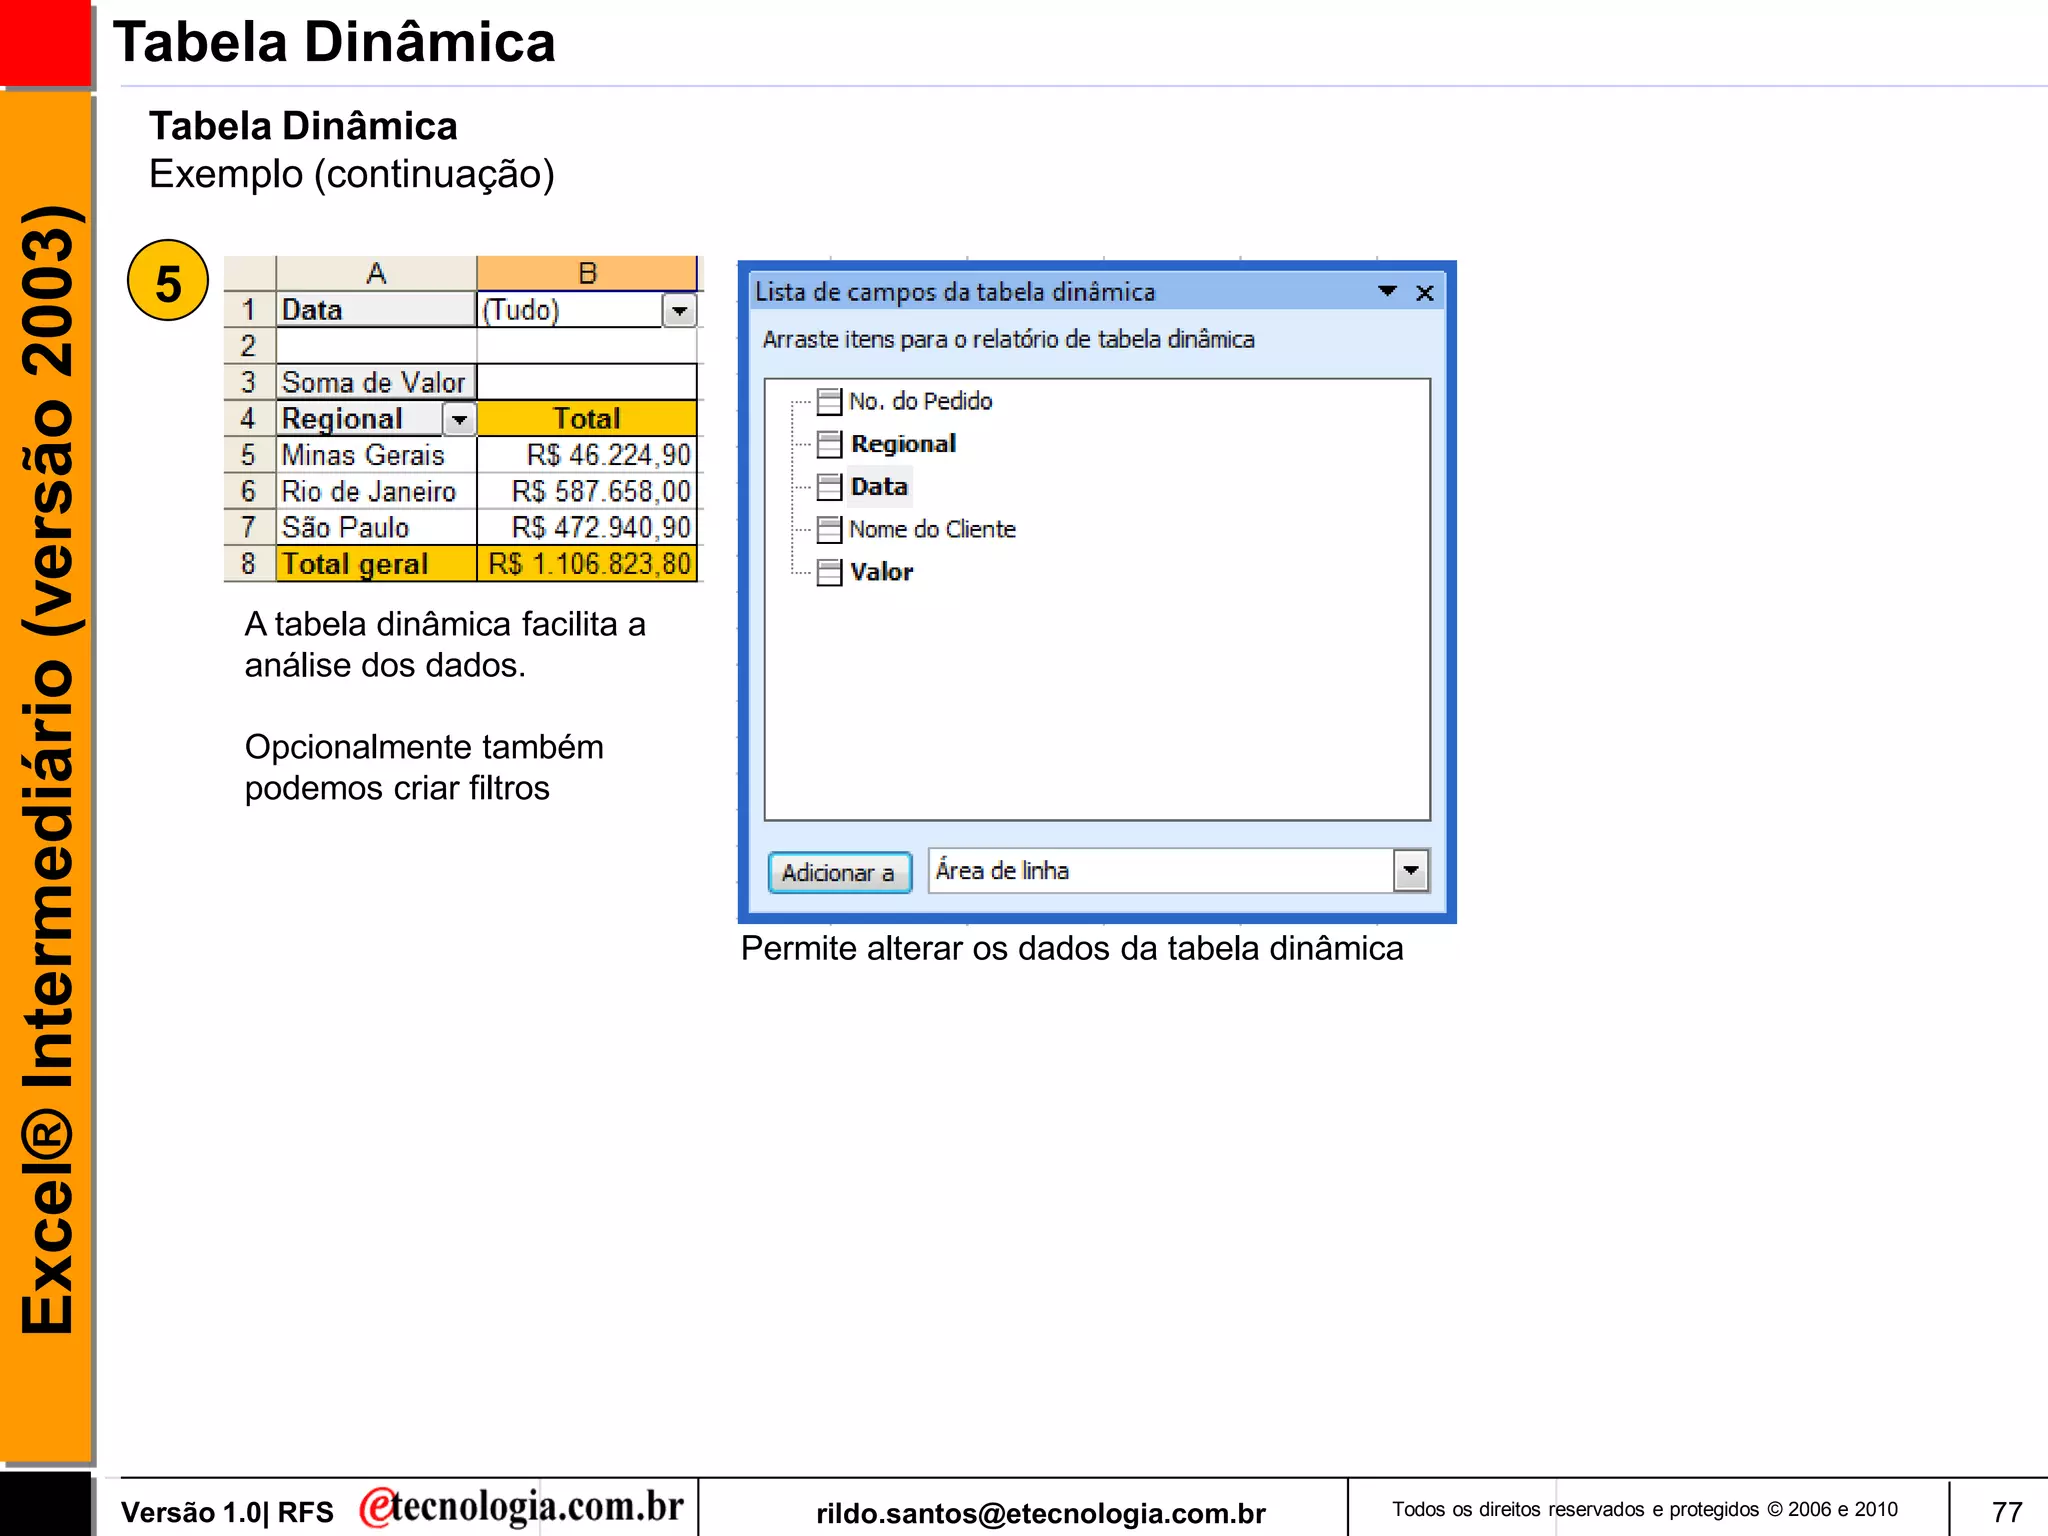Click the Rio de Janeiro cell
2048x1536 pixels.
(x=376, y=491)
